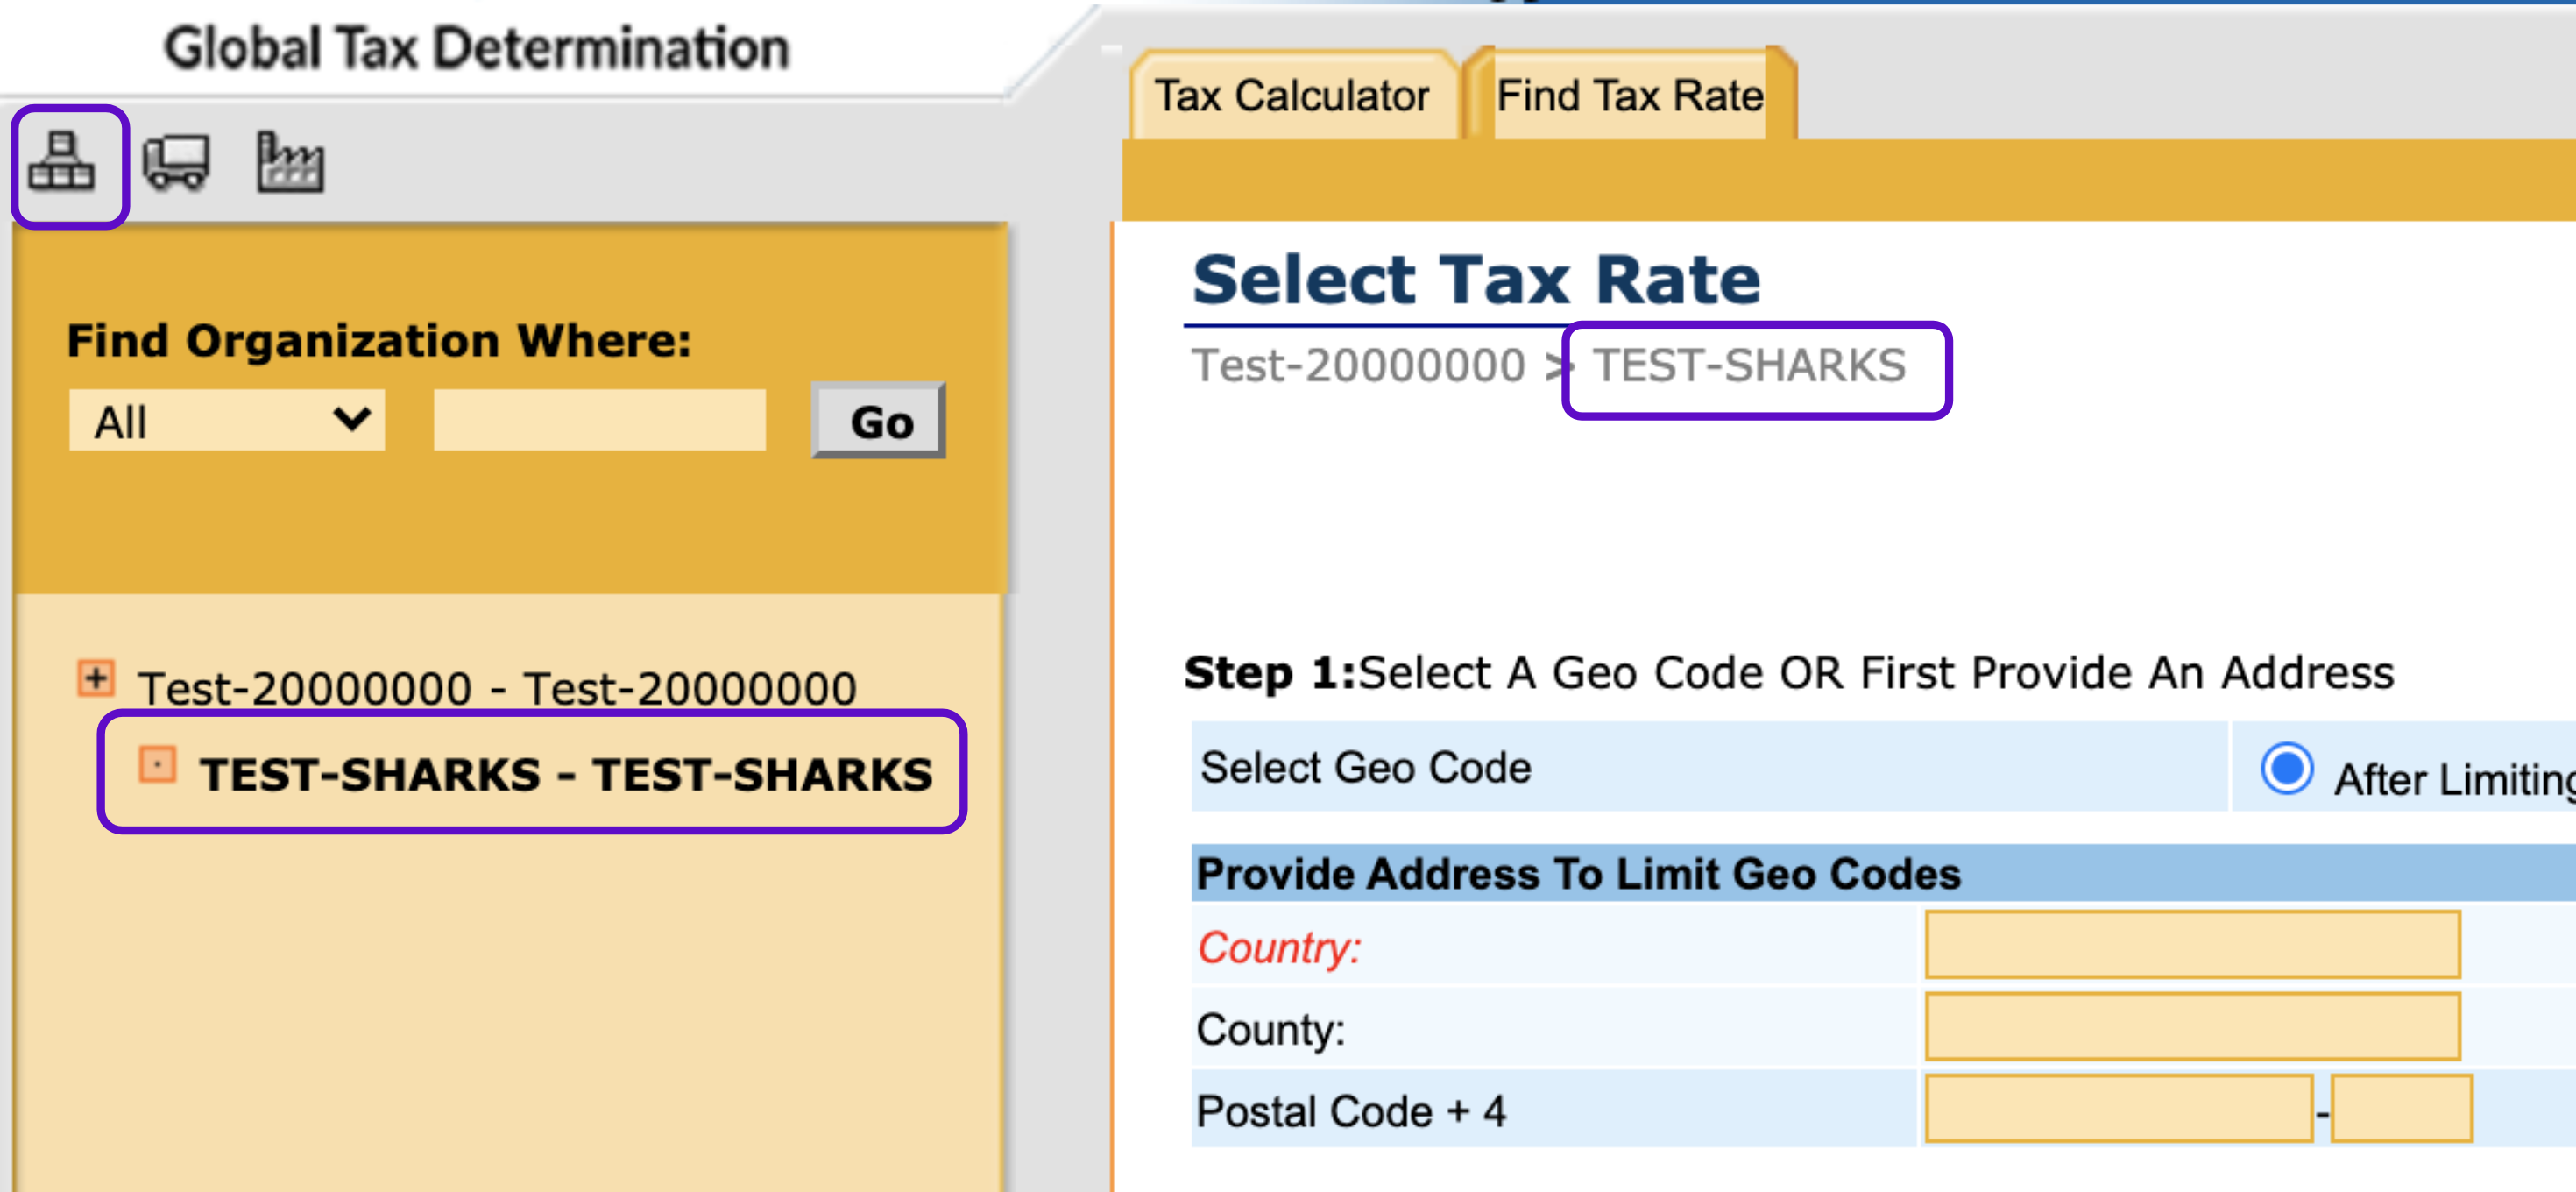Switch to the Tax Calculator tab
2576x1192 pixels.
1291,97
